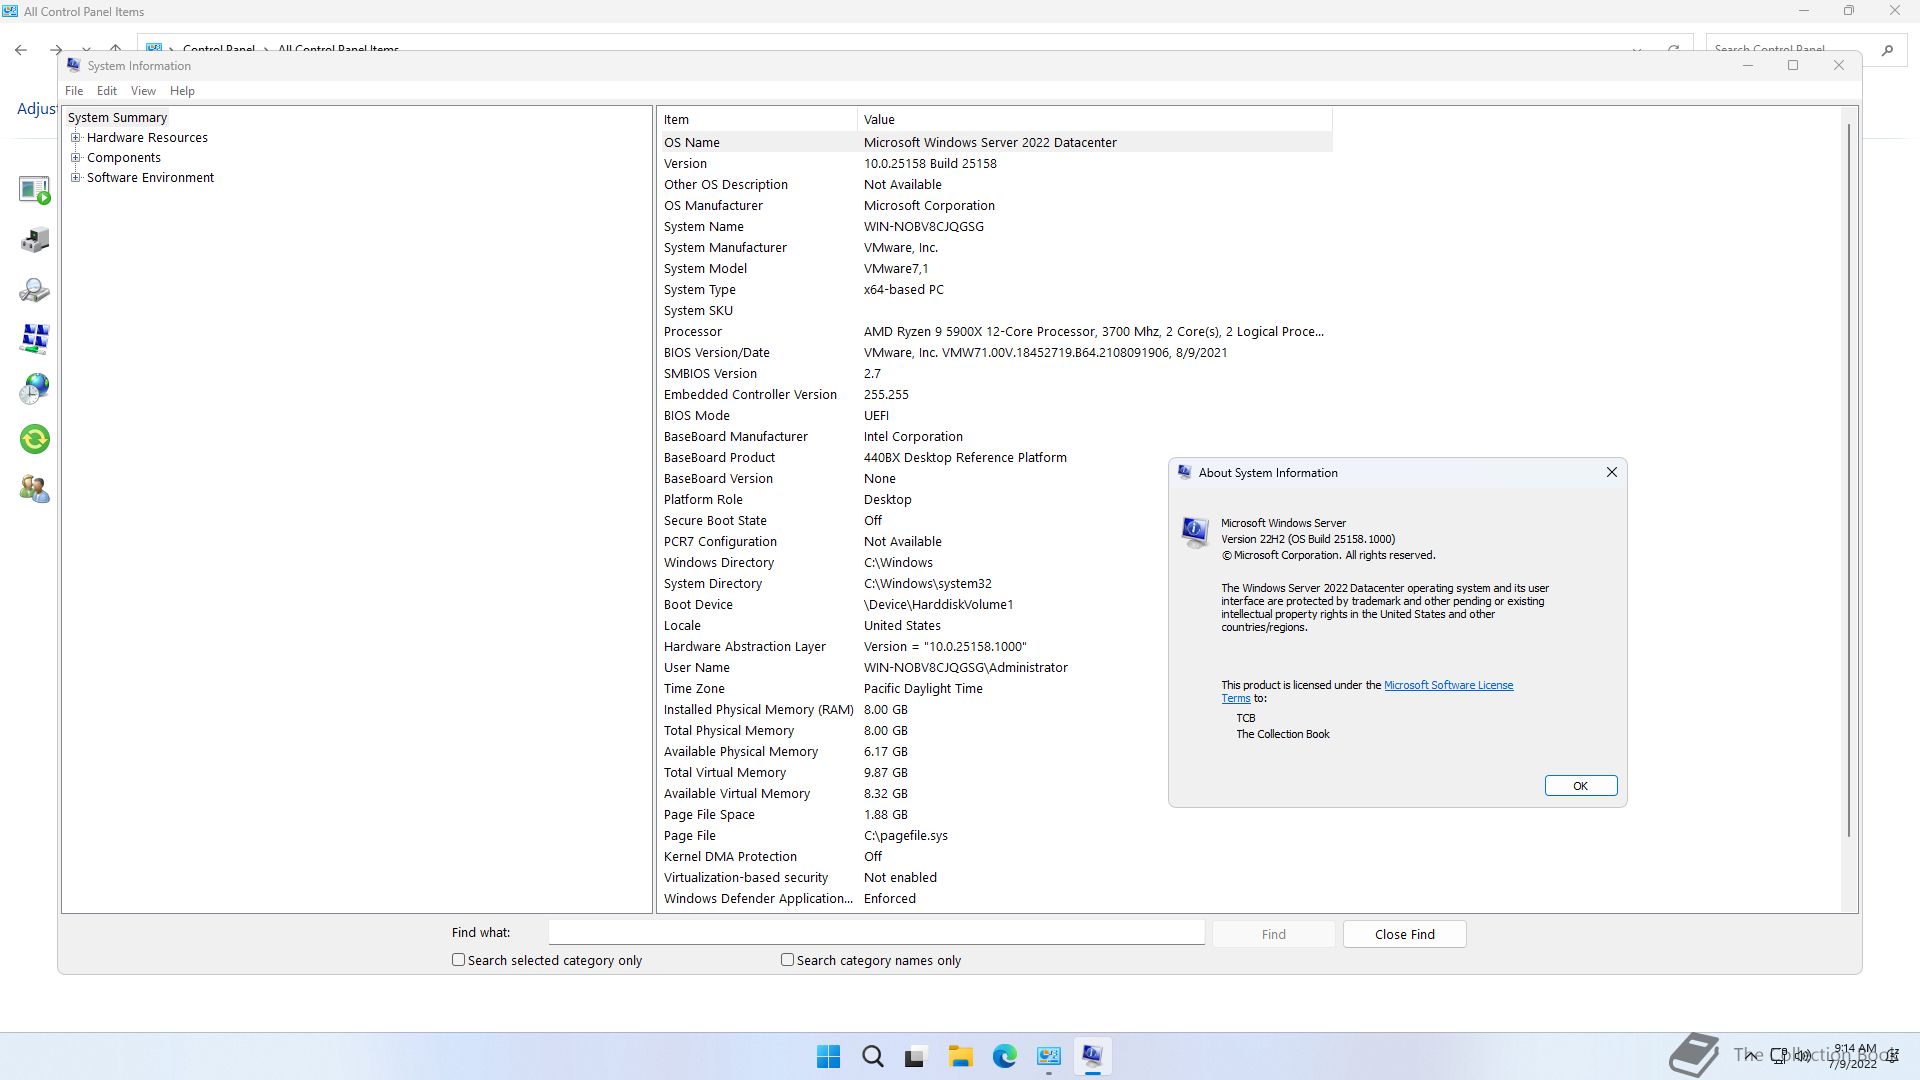Select the 'WIN-NOBV8CJQGSG\Administrator' user name value
1920x1080 pixels.
[x=965, y=667]
